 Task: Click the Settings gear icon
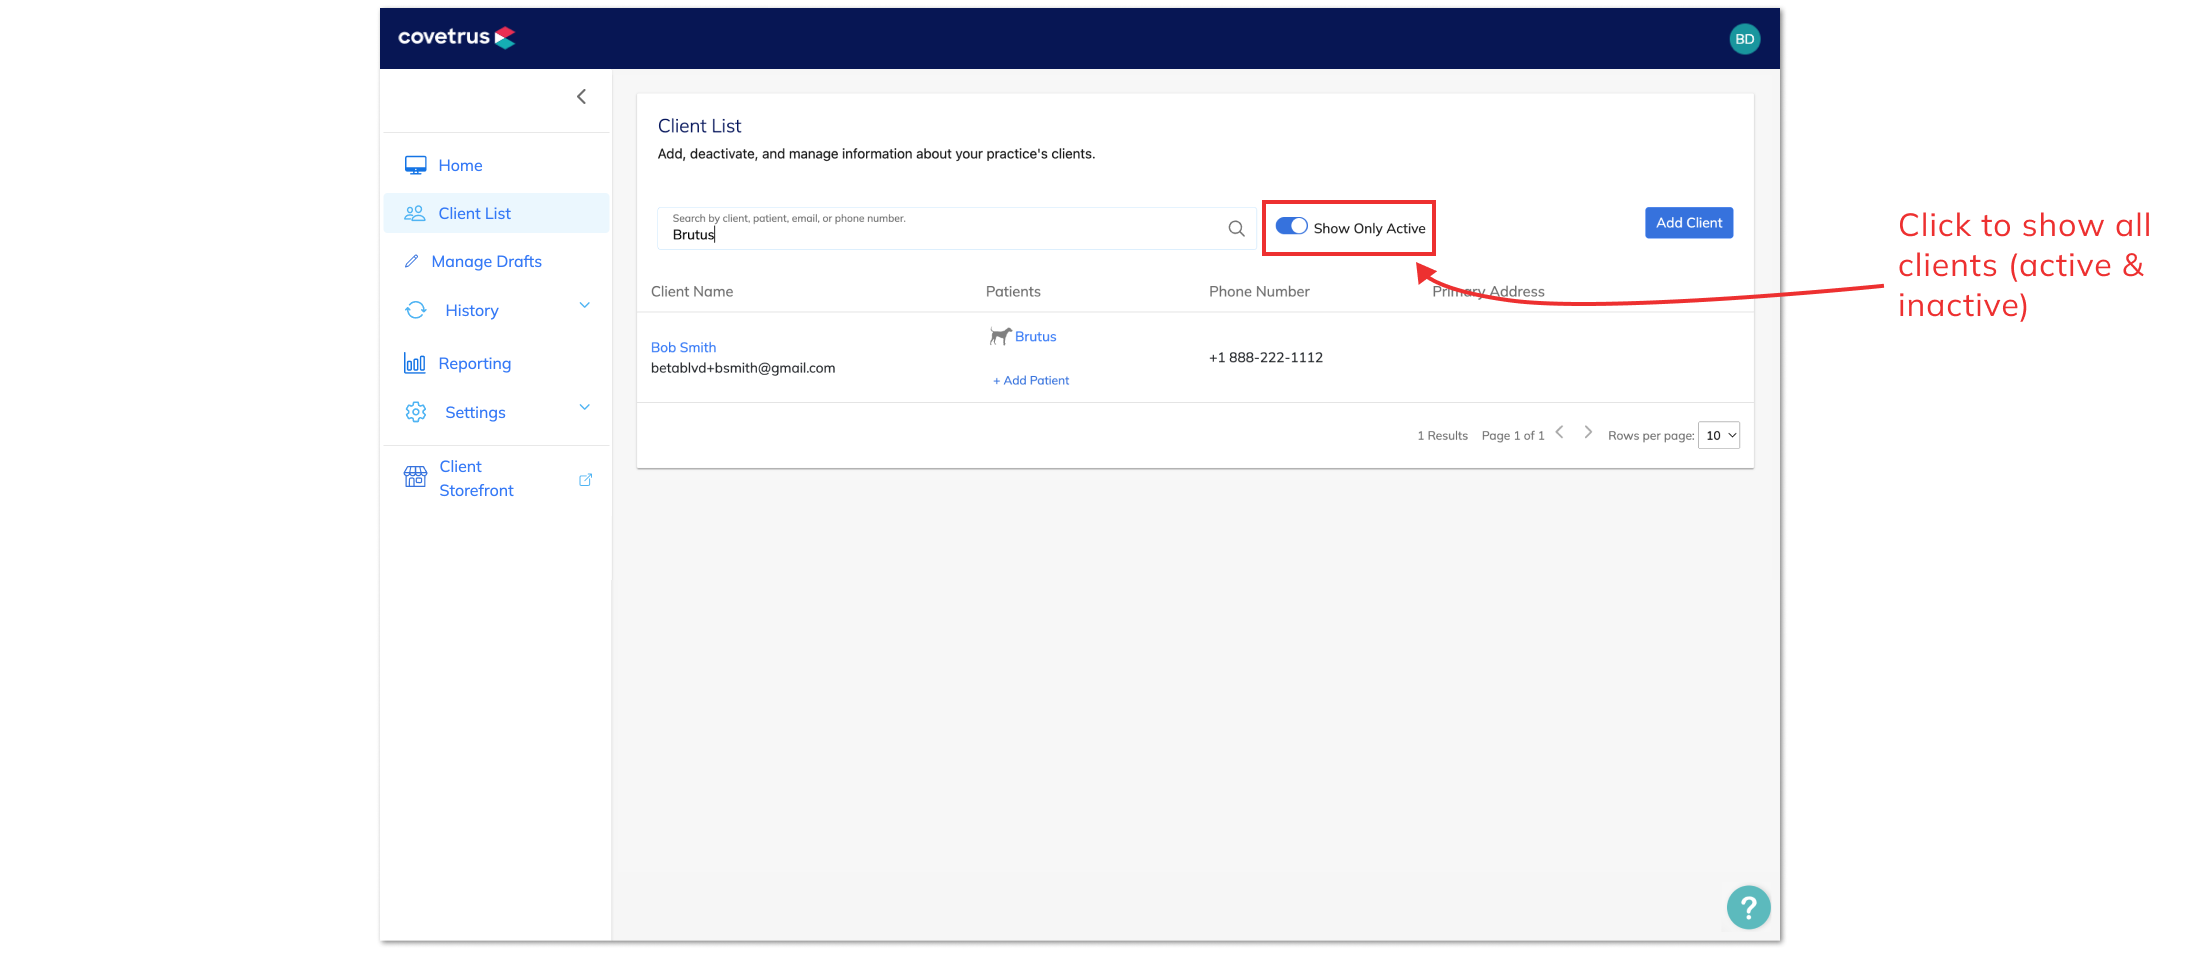pyautogui.click(x=416, y=412)
